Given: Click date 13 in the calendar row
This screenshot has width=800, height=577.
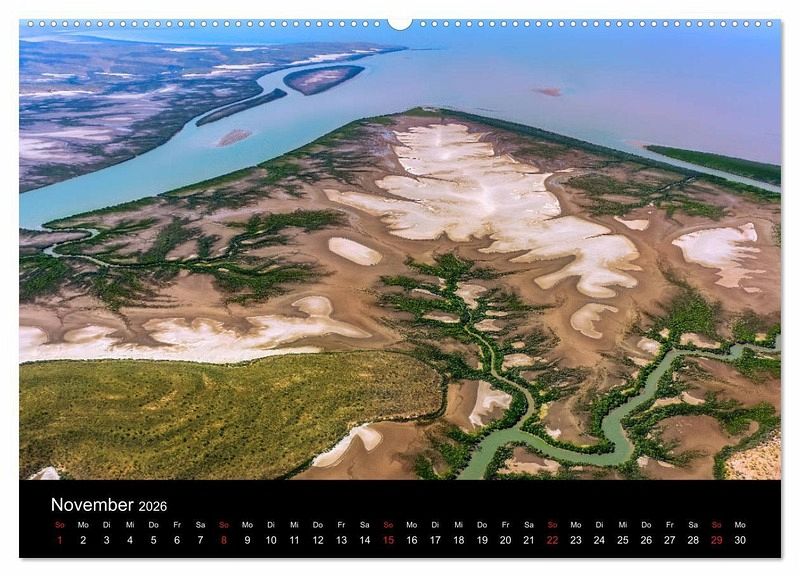Looking at the screenshot, I should pos(341,540).
